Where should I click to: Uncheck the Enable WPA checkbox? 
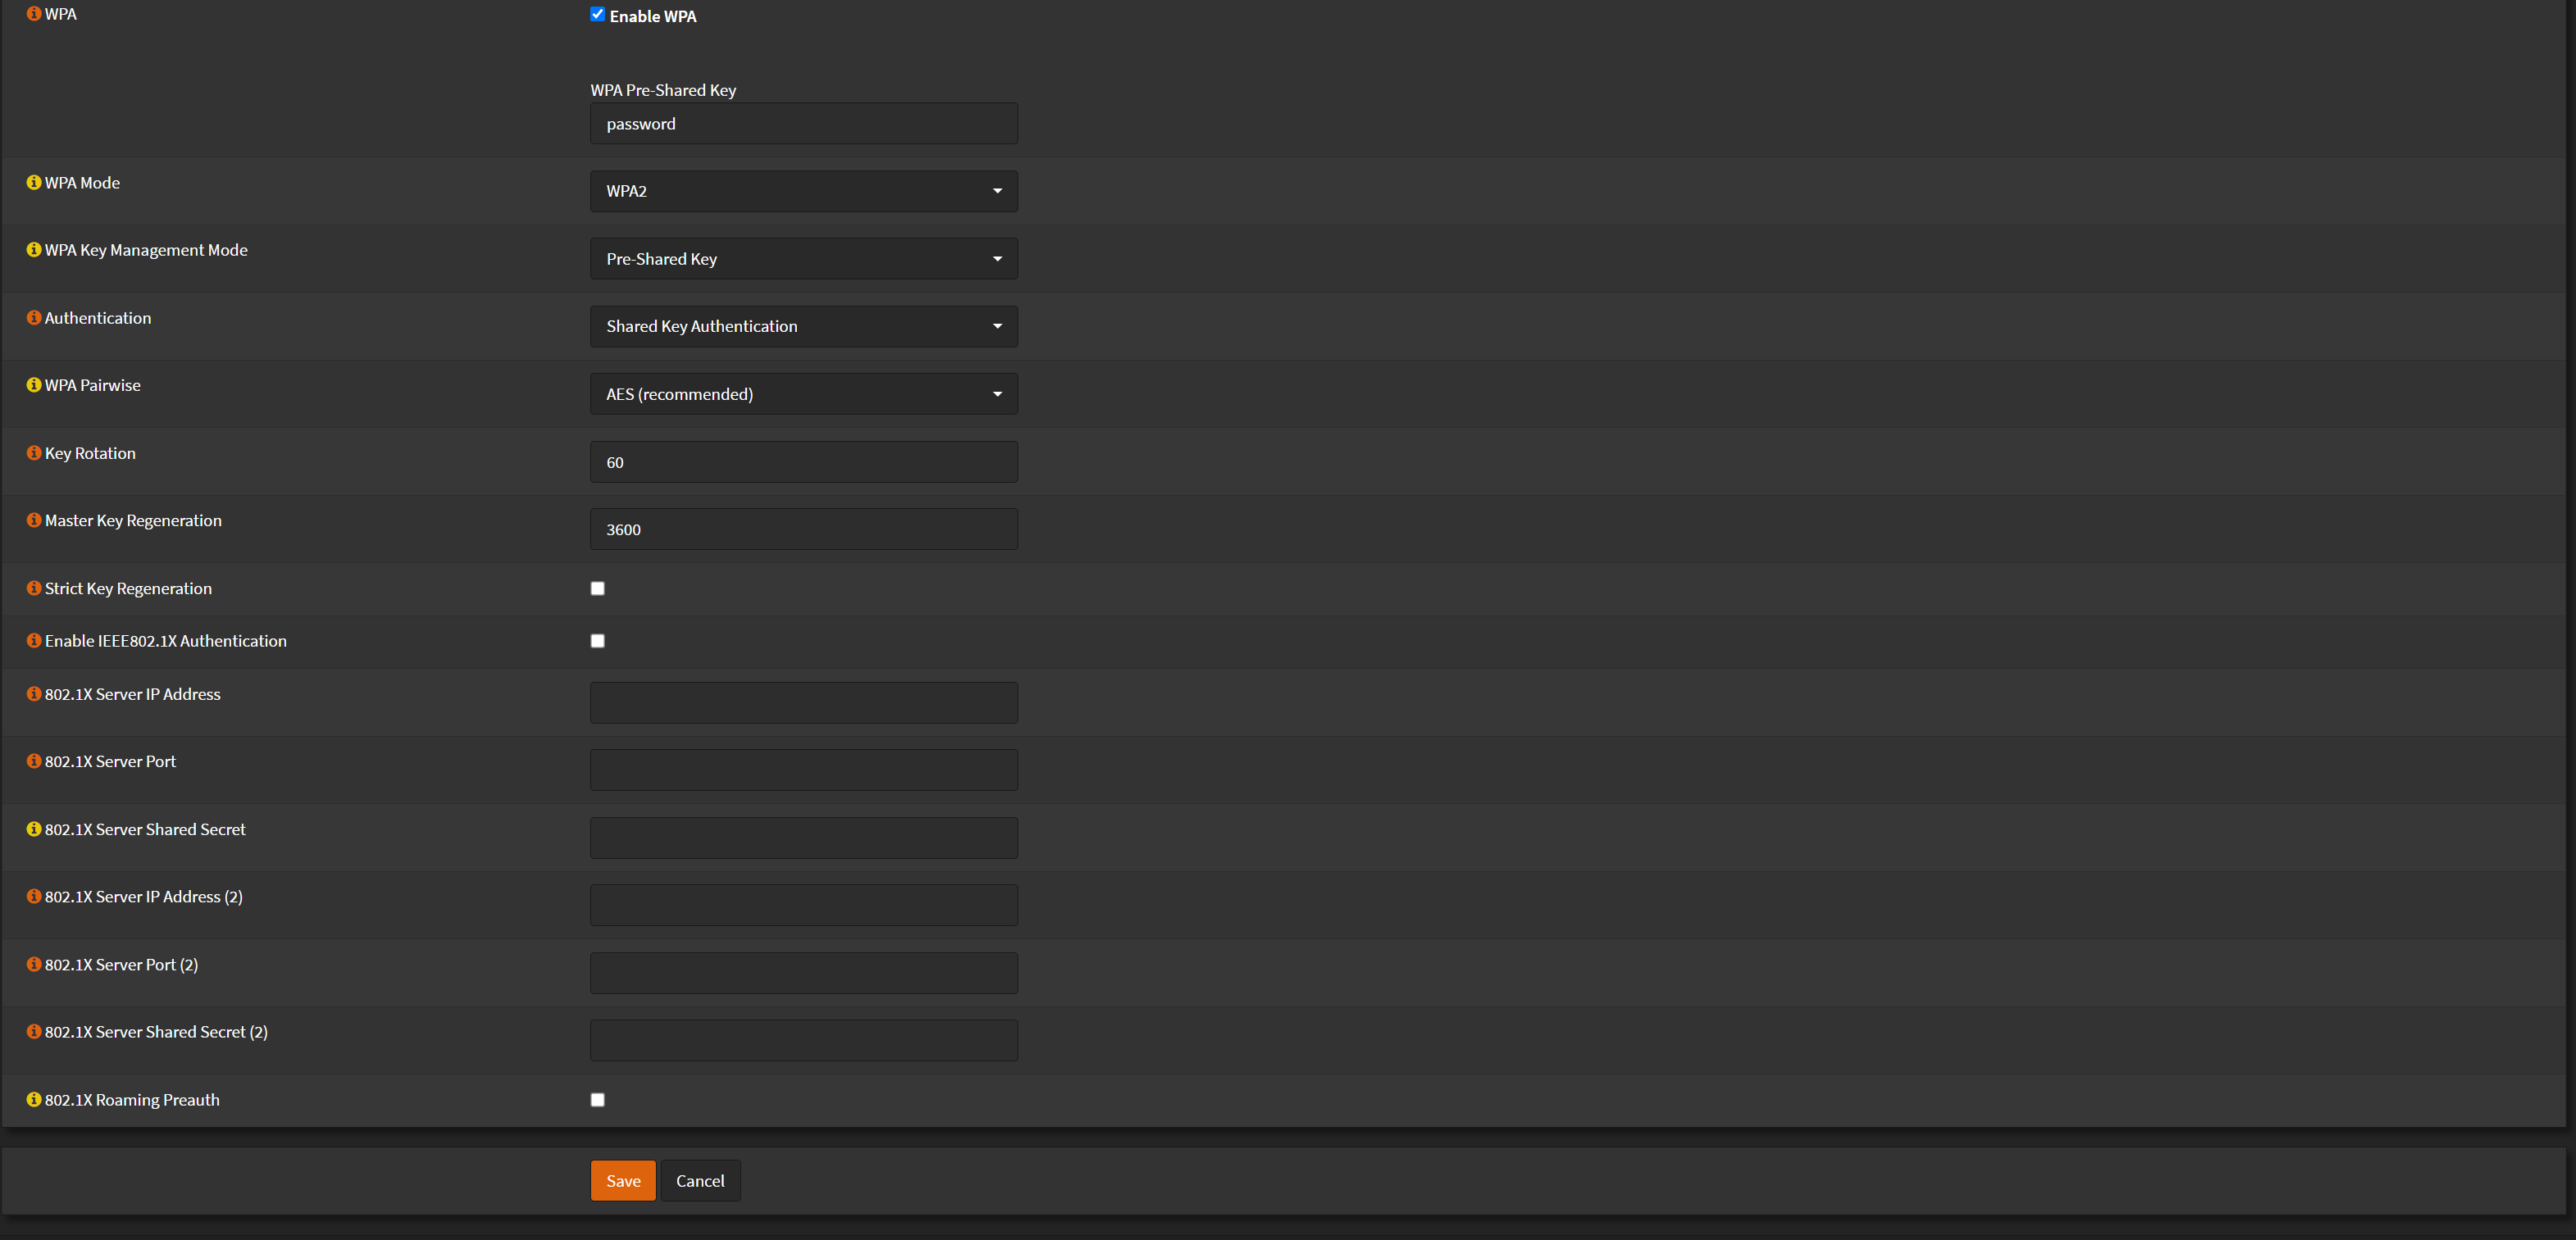[597, 14]
